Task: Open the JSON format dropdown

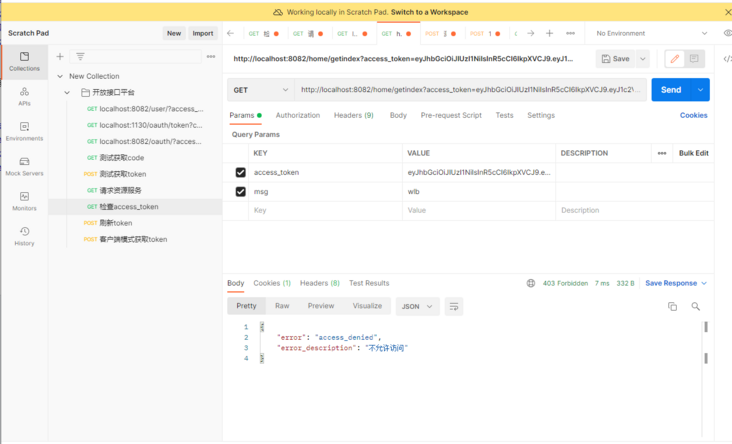Action: (417, 307)
